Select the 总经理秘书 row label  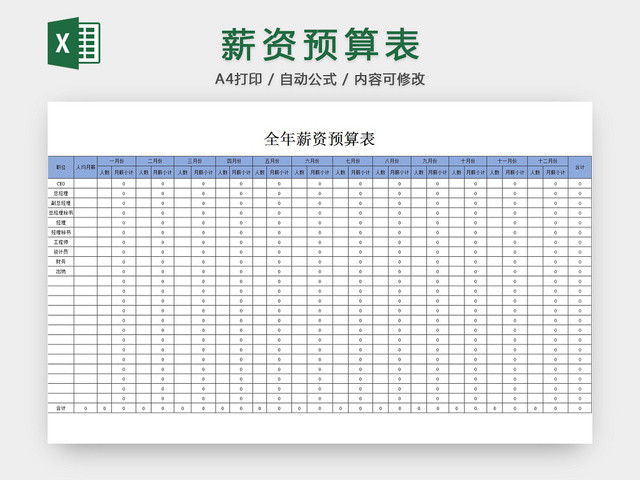click(61, 213)
